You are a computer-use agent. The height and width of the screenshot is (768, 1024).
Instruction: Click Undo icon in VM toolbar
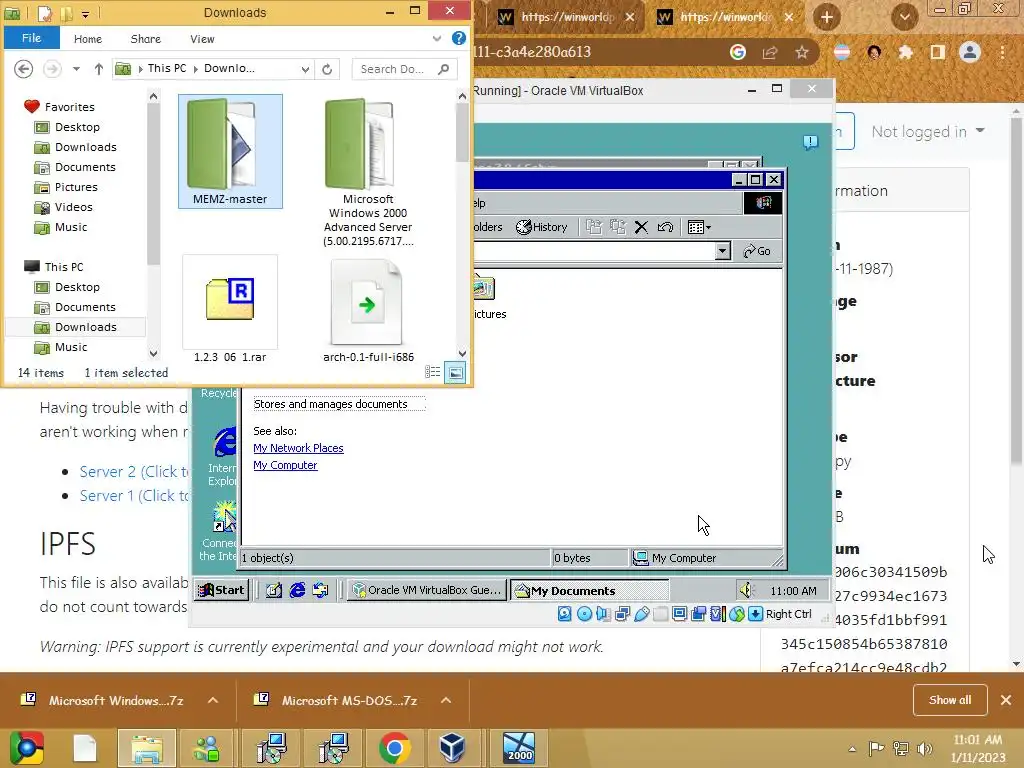pyautogui.click(x=665, y=227)
